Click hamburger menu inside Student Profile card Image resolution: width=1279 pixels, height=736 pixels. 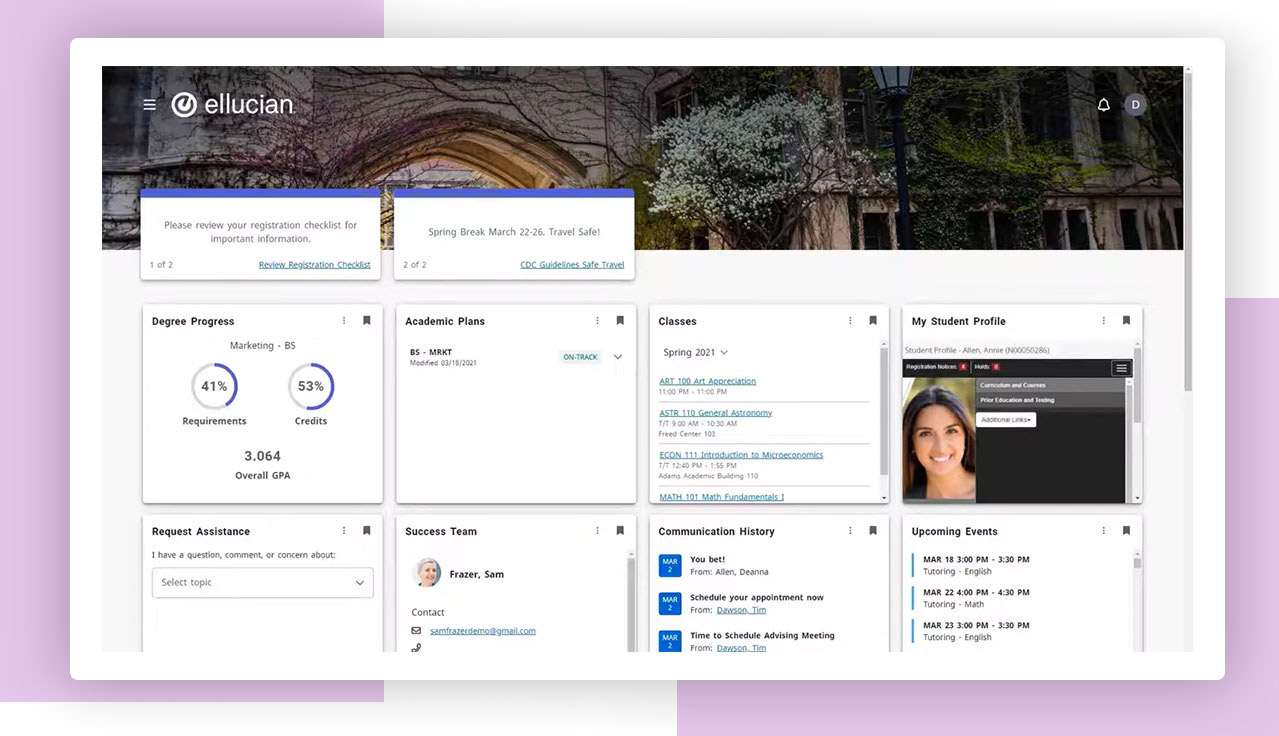1121,368
